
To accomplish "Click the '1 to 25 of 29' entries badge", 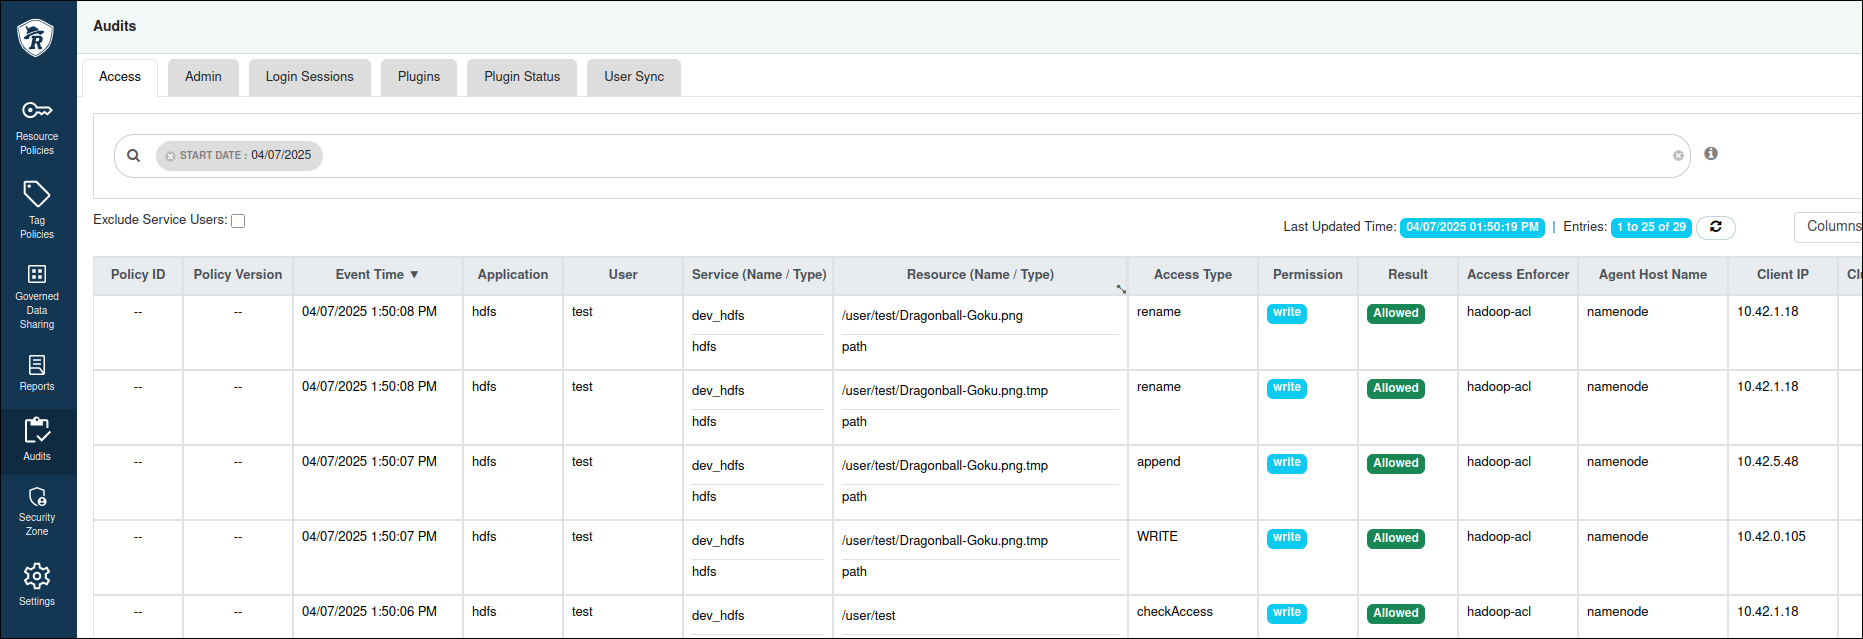I will (1651, 227).
